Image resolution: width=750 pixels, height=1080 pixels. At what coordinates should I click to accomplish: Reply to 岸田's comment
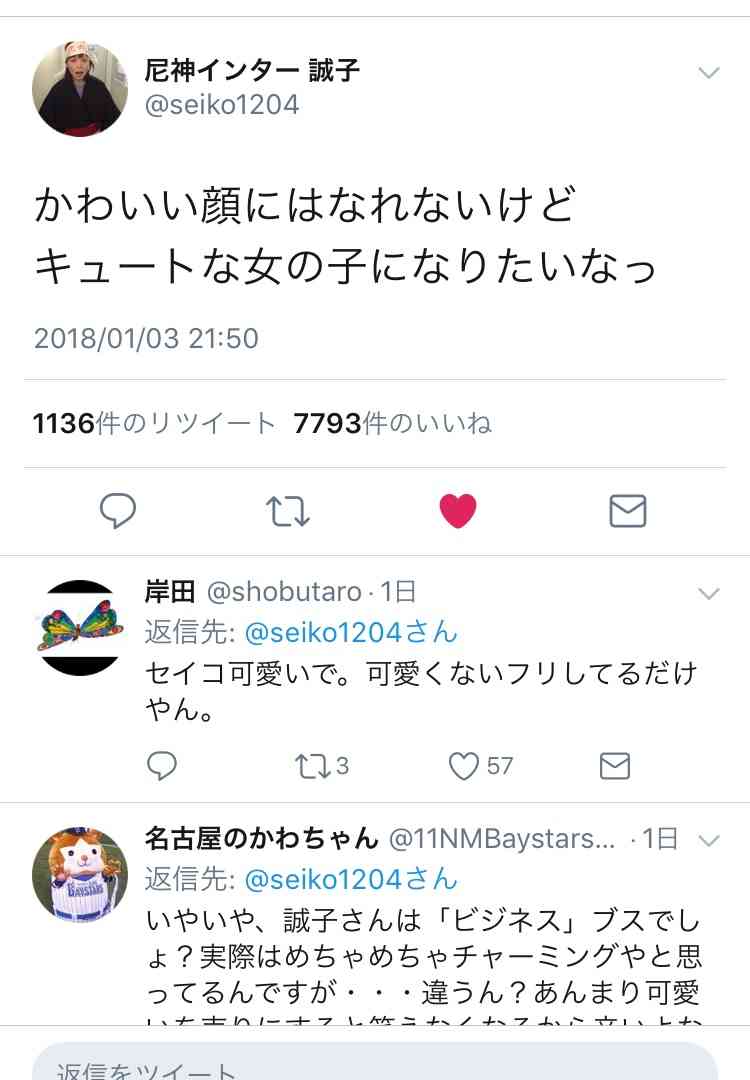[x=162, y=765]
